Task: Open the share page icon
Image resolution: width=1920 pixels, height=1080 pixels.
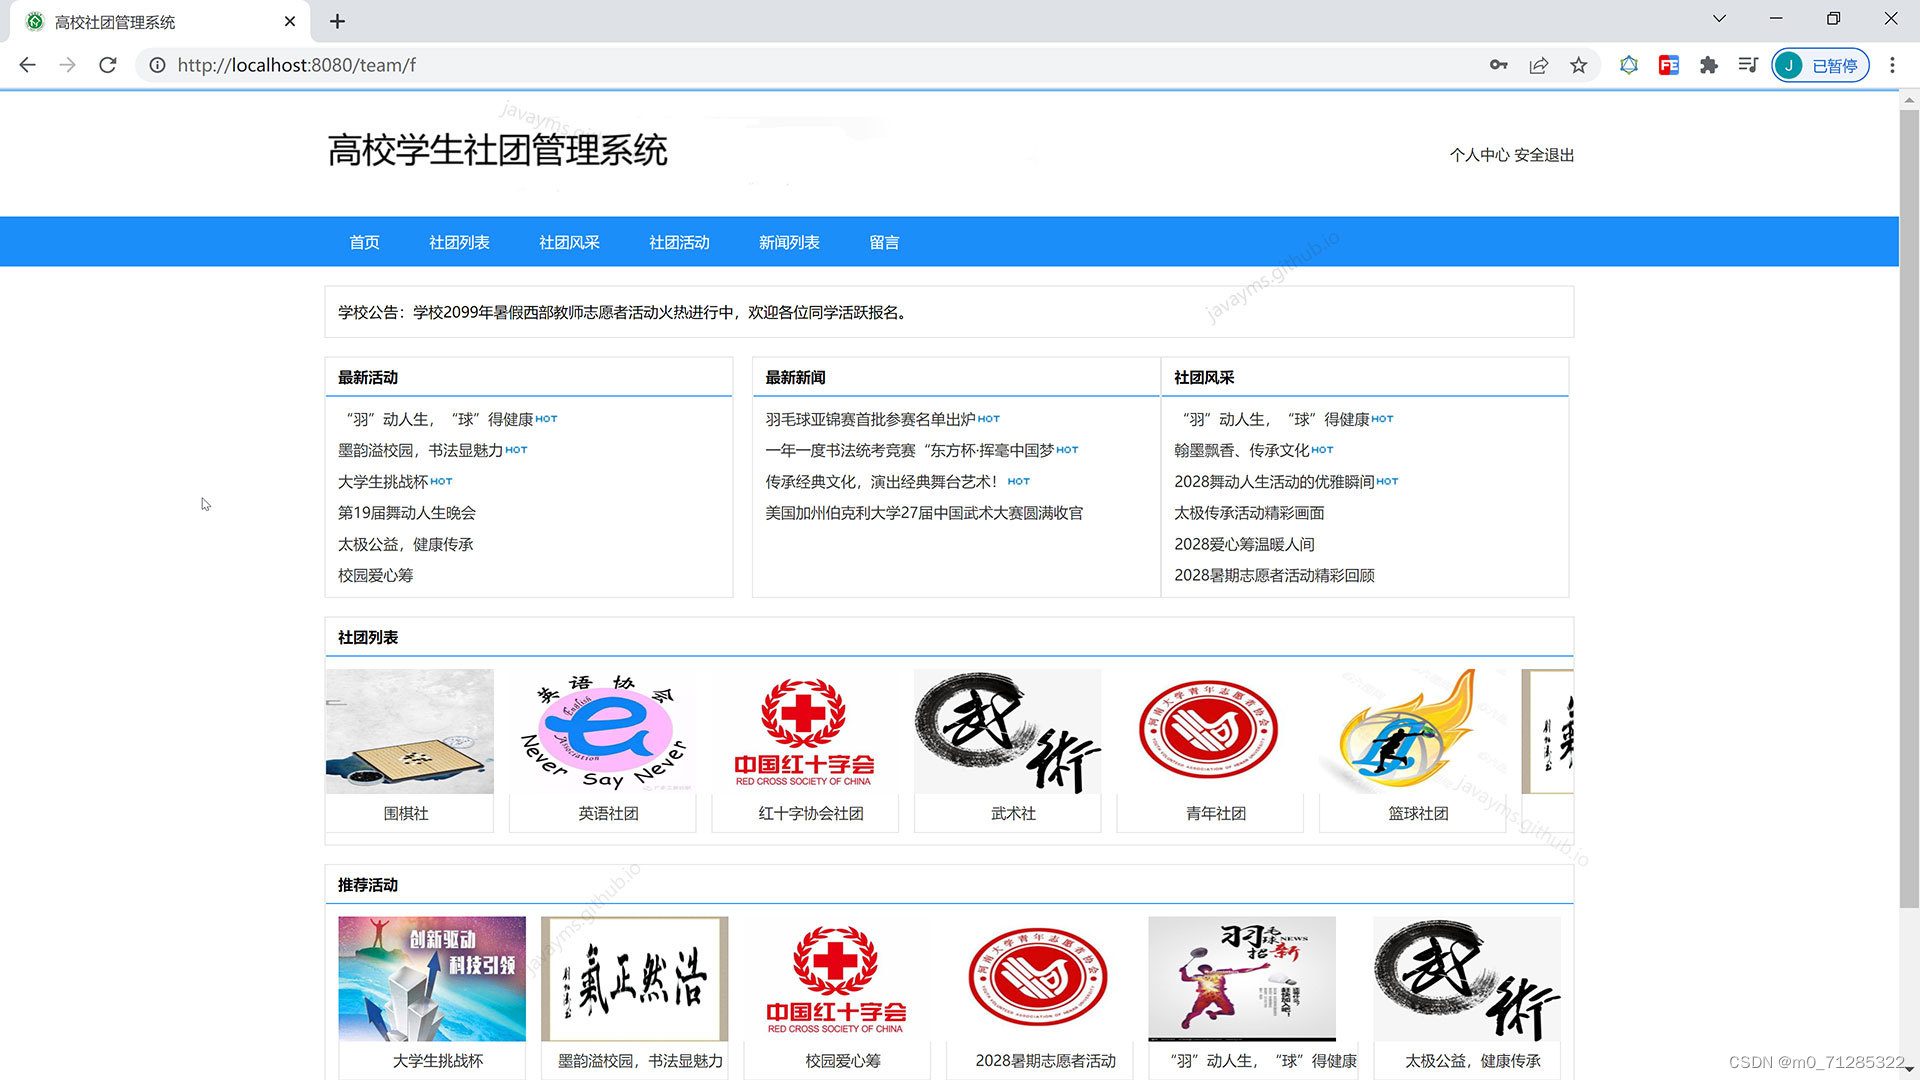Action: click(1538, 65)
